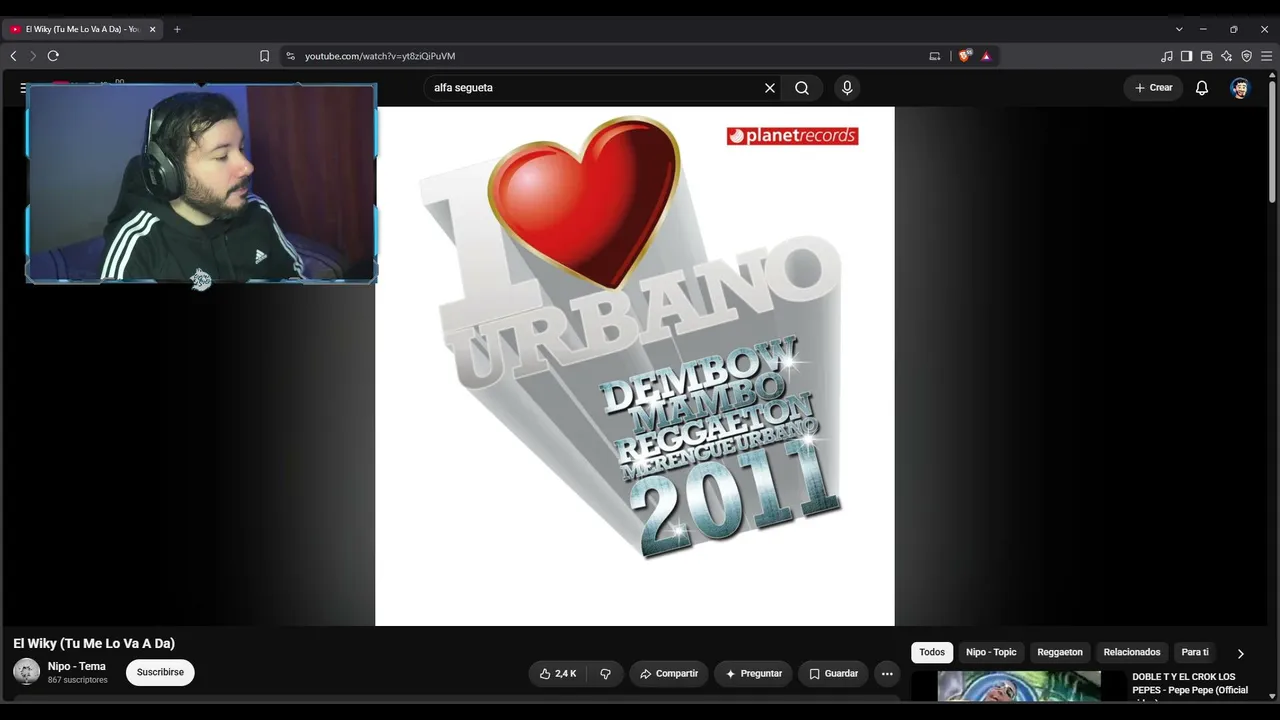This screenshot has height=720, width=1280.
Task: Select the Reggaeton filter chip
Action: (x=1060, y=652)
